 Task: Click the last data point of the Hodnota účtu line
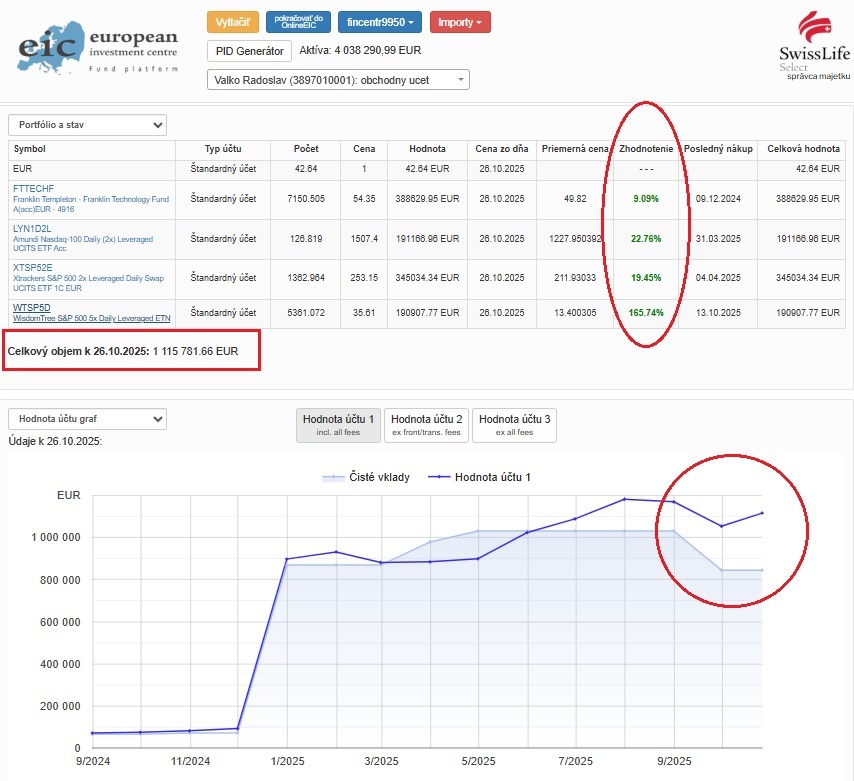762,513
